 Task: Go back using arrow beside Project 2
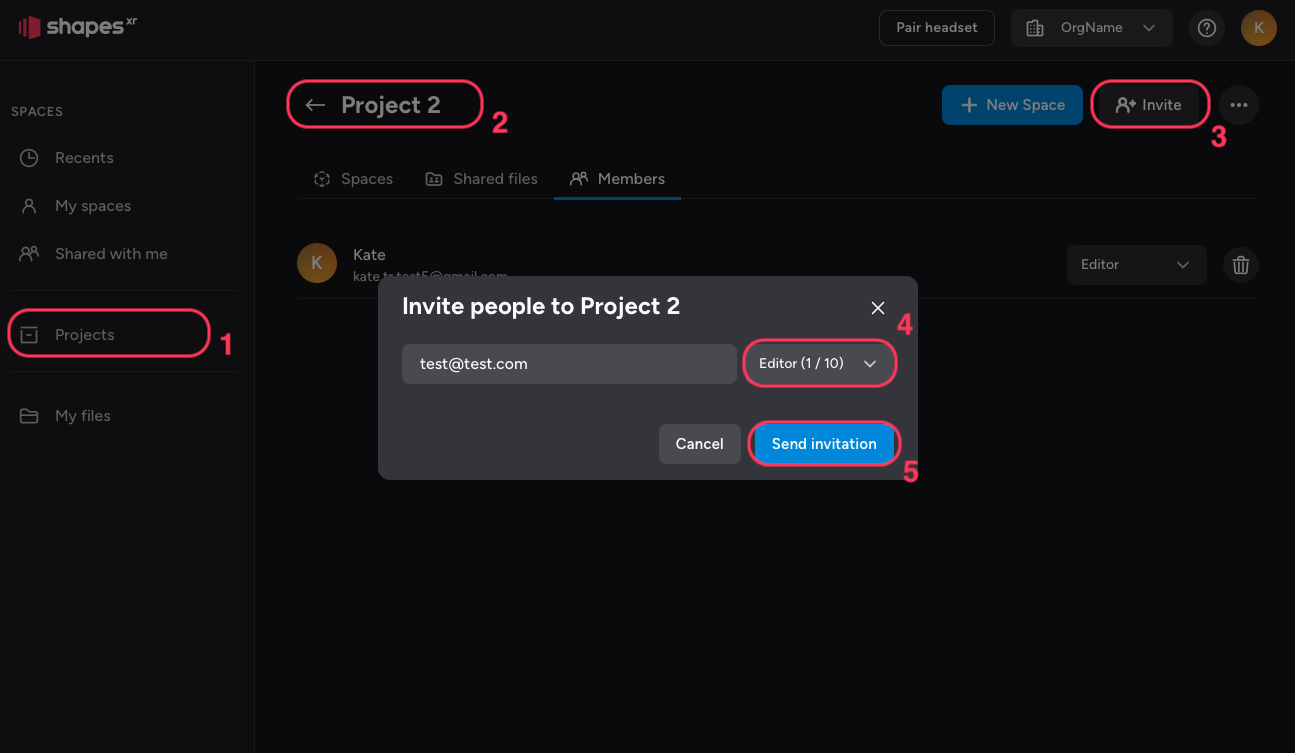click(x=316, y=106)
